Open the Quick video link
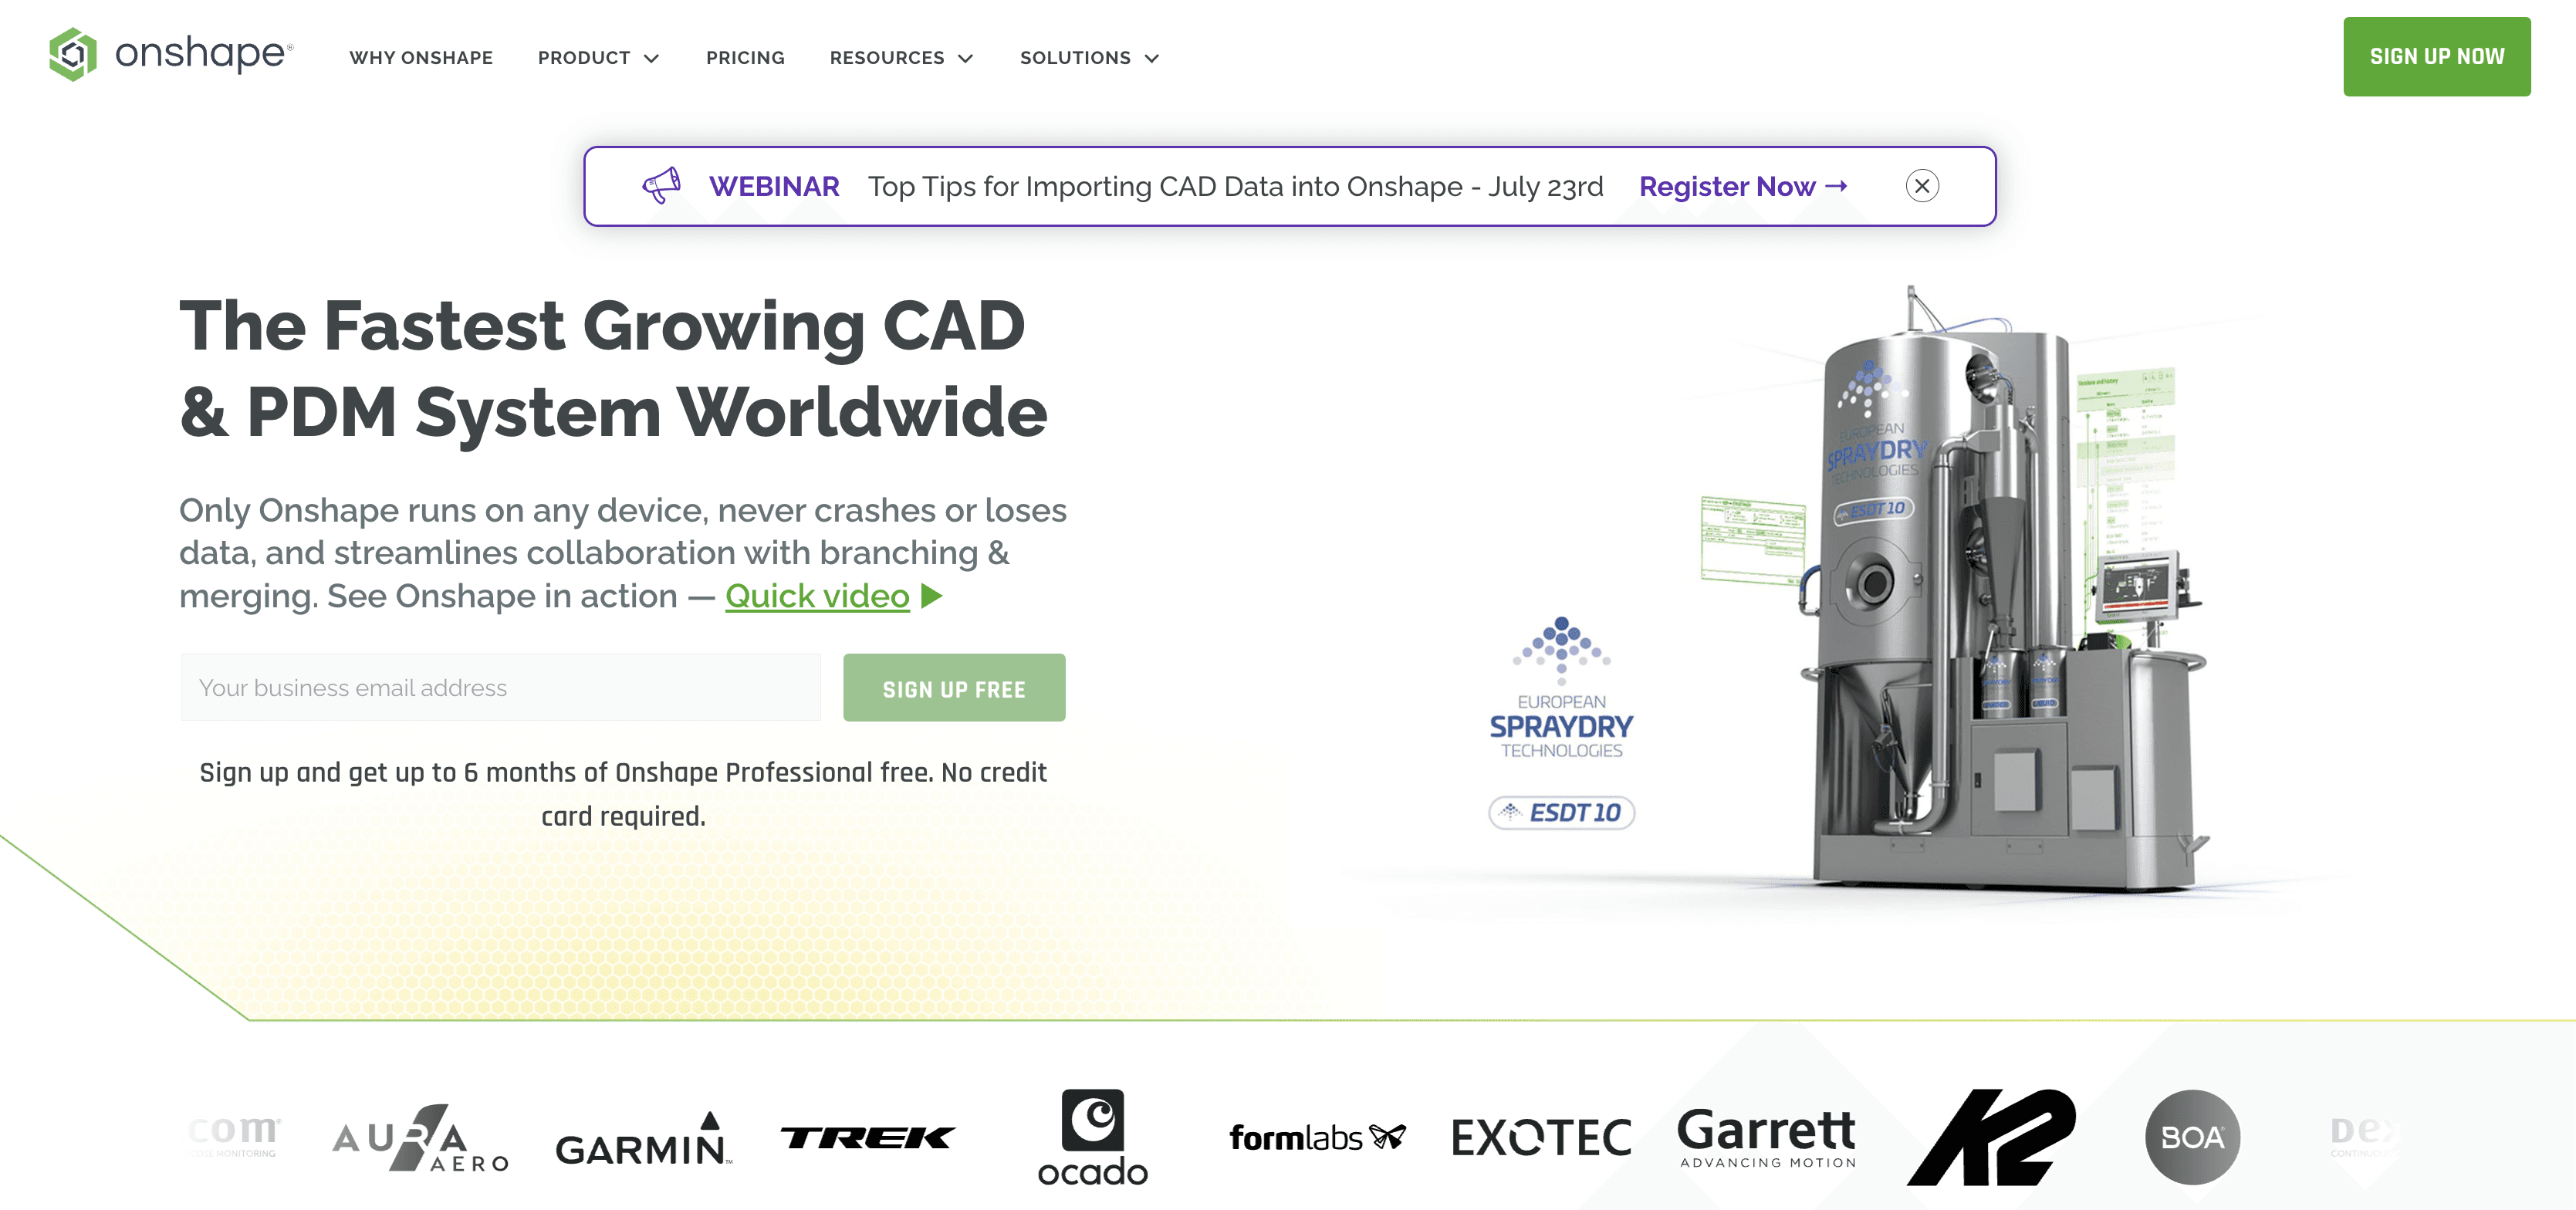Viewport: 2576px width, 1210px height. [x=817, y=596]
